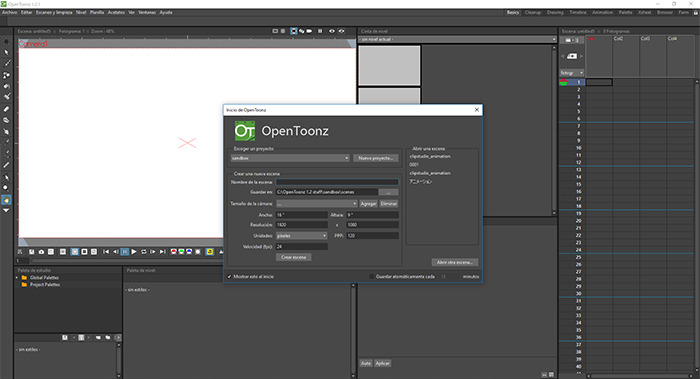The image size is (700, 379).
Task: Click the yellow sound icon in viewer bar
Action: 209,252
